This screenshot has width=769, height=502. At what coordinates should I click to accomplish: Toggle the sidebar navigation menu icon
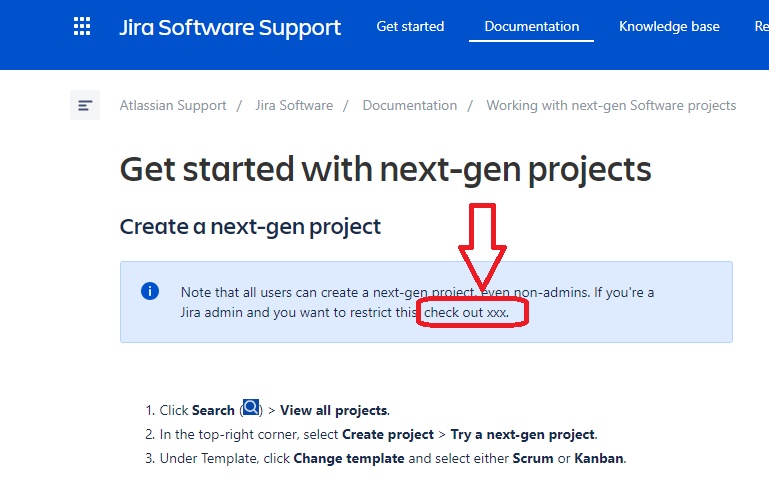[x=85, y=105]
